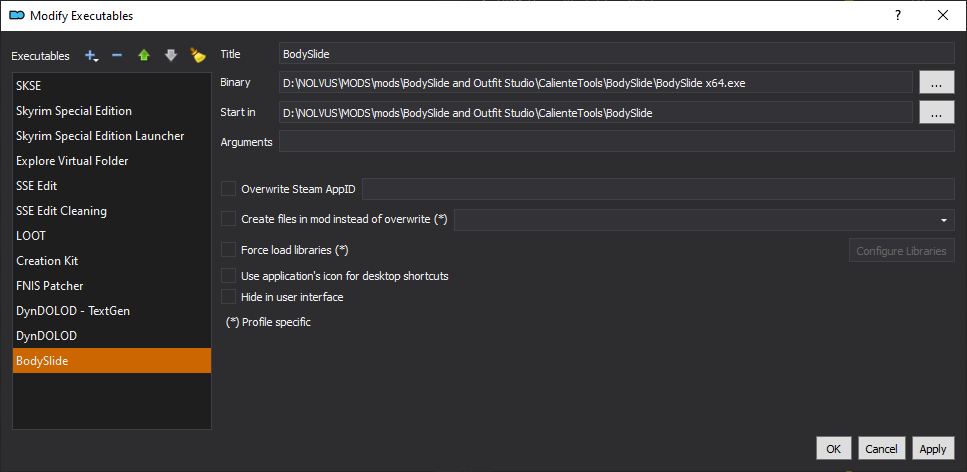The width and height of the screenshot is (967, 472).
Task: Open the mod selection dropdown arrow
Action: 944,220
